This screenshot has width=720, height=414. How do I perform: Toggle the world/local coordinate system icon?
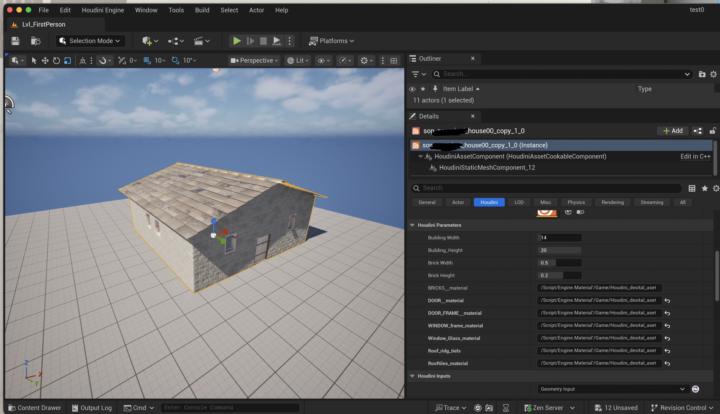tap(83, 61)
